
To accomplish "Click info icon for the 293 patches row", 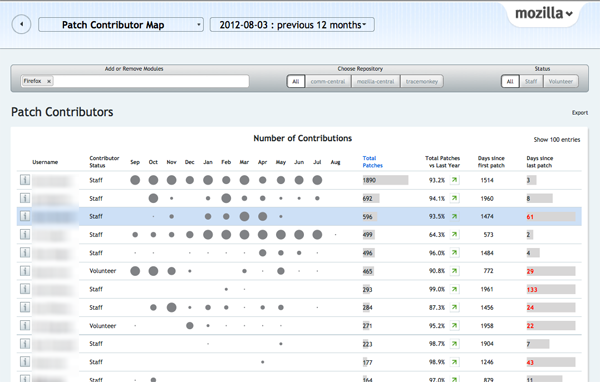I will (x=25, y=289).
